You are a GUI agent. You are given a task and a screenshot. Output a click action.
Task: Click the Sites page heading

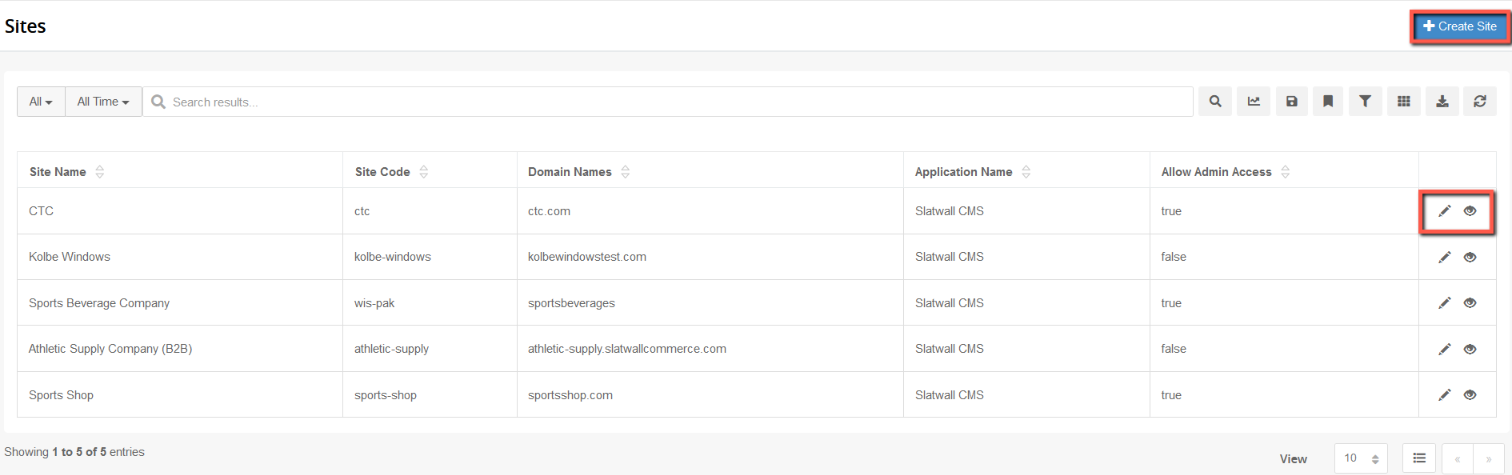coord(25,27)
